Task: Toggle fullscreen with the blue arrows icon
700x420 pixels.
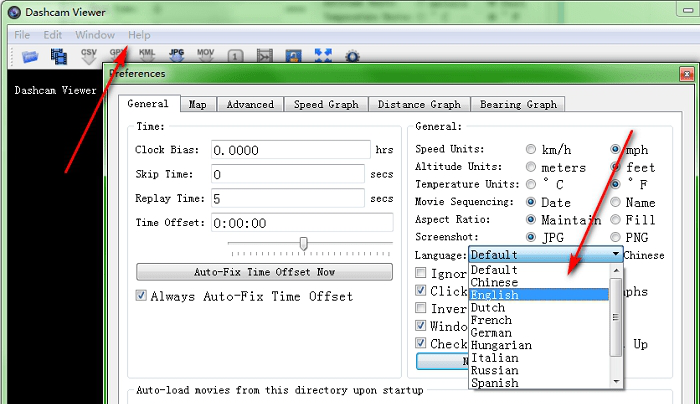Action: click(x=323, y=56)
